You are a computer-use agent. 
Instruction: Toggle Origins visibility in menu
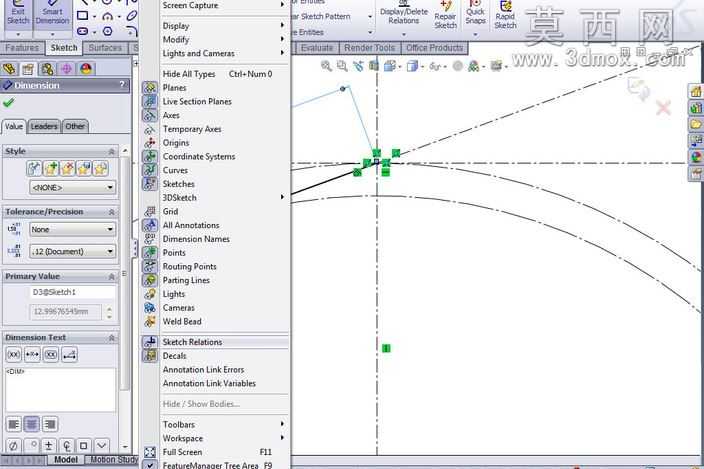[215, 143]
